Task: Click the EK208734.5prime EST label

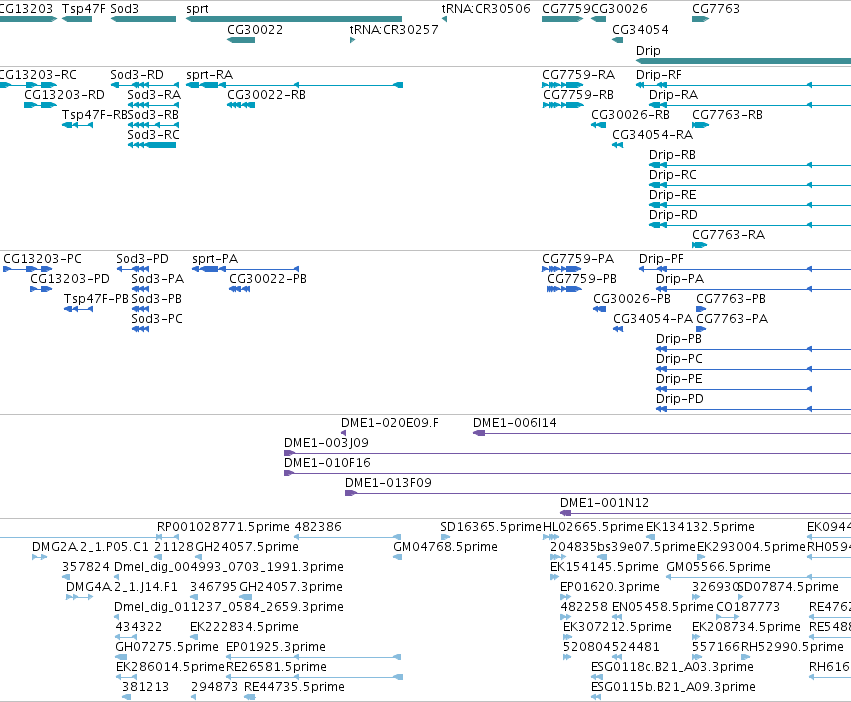Action: point(746,627)
